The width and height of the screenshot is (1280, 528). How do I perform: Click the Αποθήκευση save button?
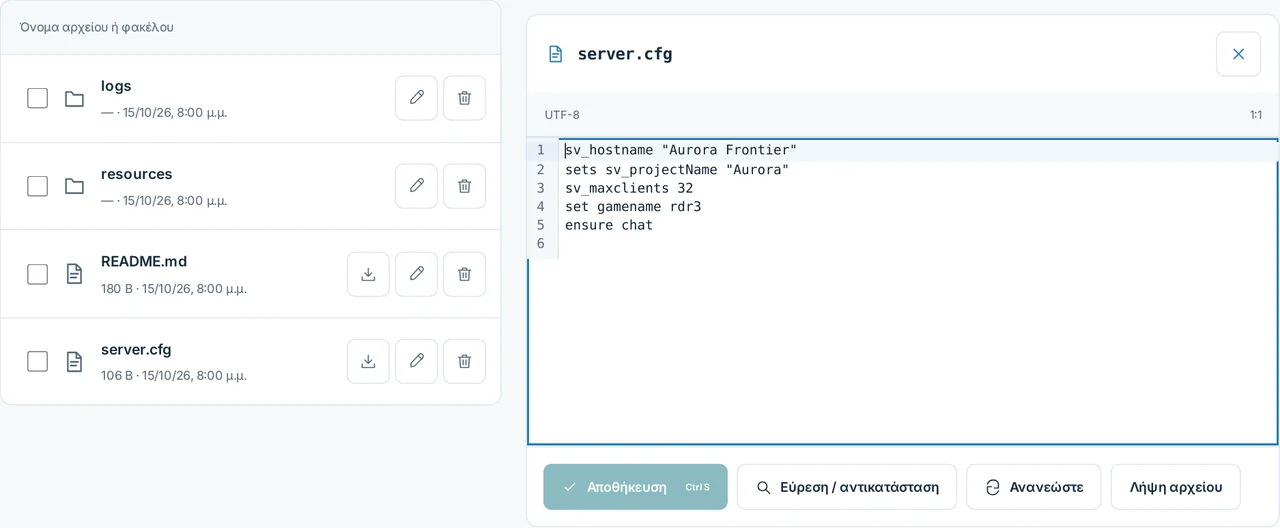[x=635, y=487]
